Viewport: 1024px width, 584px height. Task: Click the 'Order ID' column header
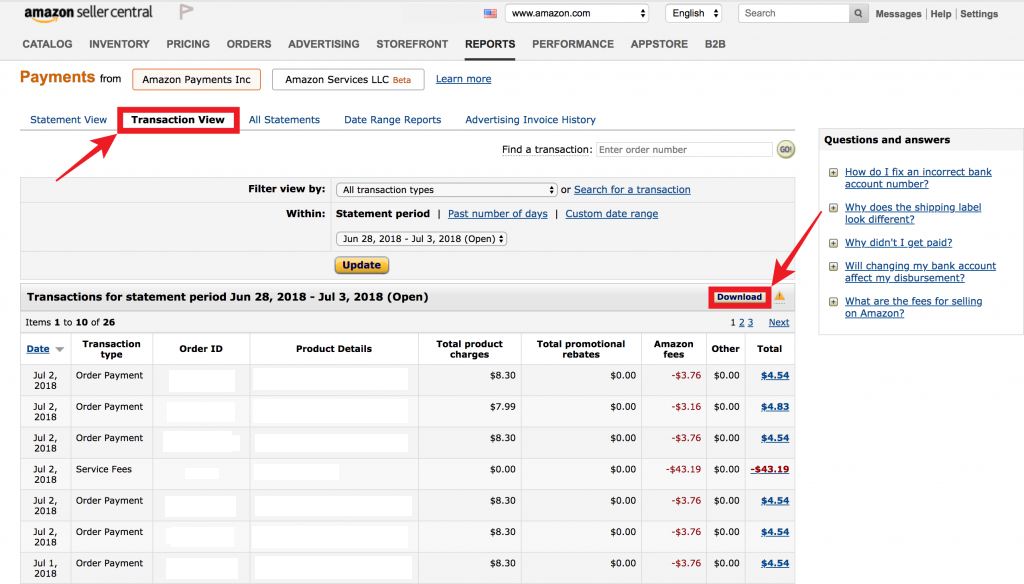pyautogui.click(x=201, y=349)
